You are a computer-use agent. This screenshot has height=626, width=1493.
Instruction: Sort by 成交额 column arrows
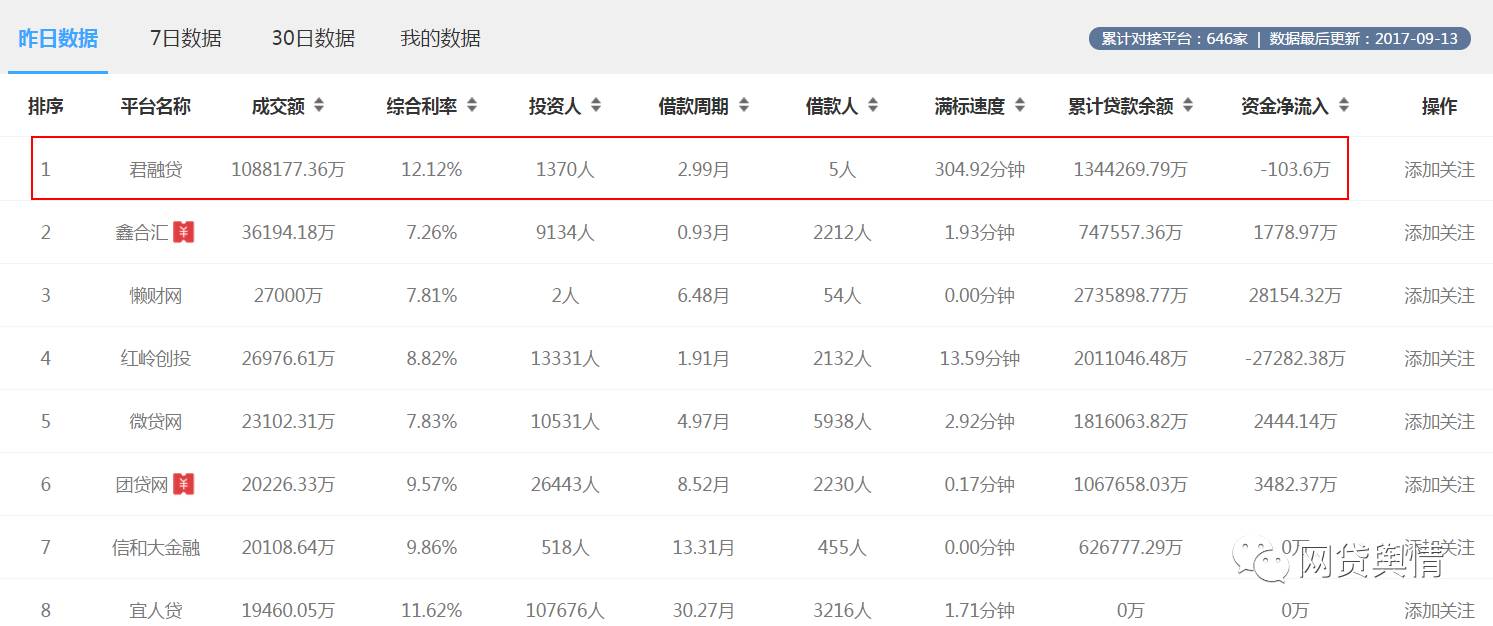(319, 105)
